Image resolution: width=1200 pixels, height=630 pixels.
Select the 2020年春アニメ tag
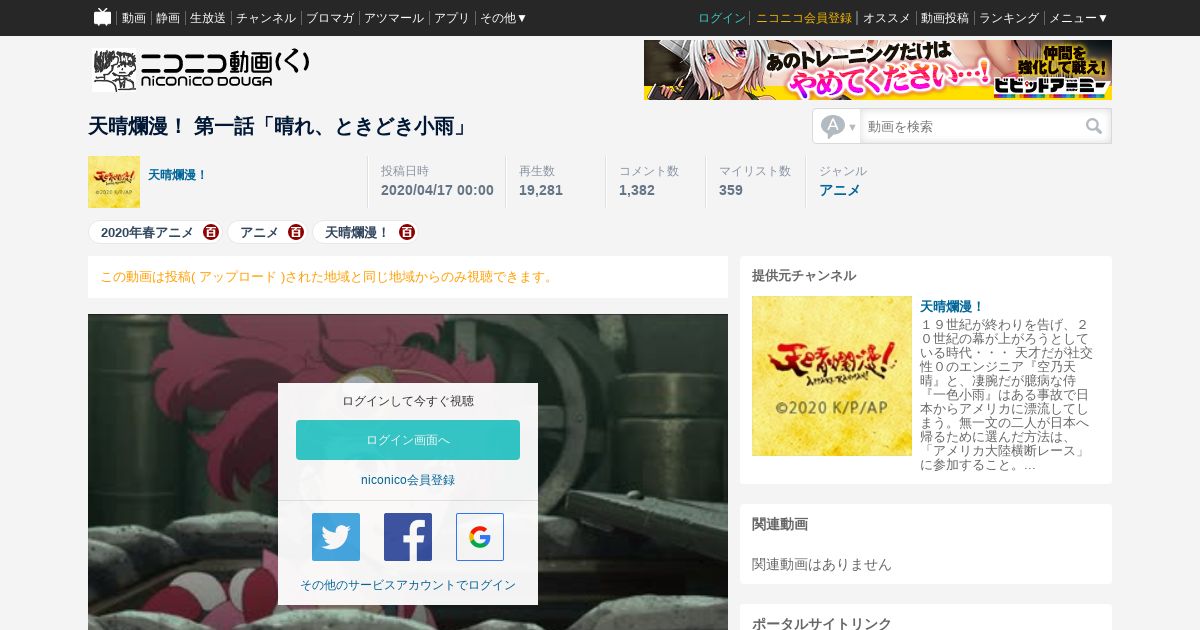pyautogui.click(x=147, y=232)
